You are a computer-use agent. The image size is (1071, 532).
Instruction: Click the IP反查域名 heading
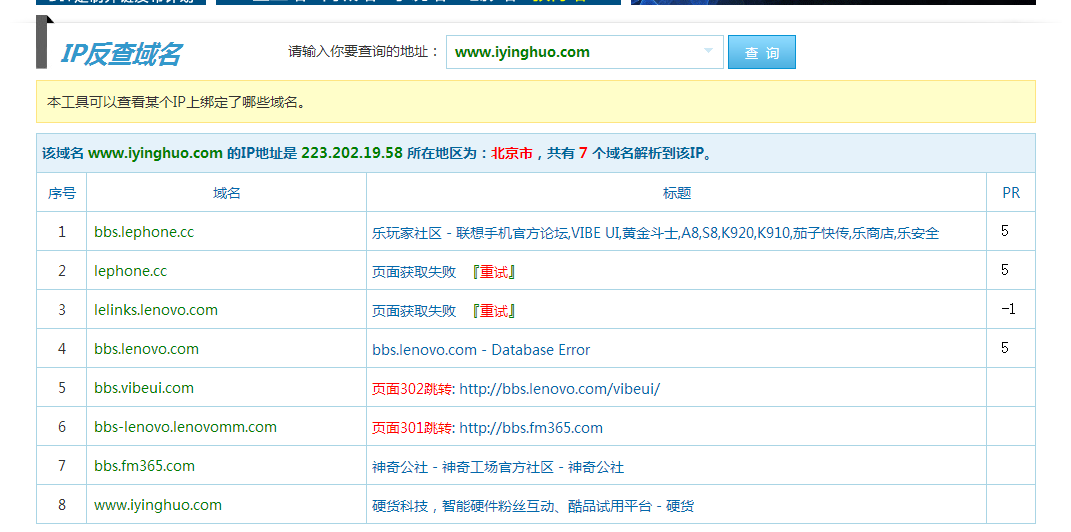[121, 54]
